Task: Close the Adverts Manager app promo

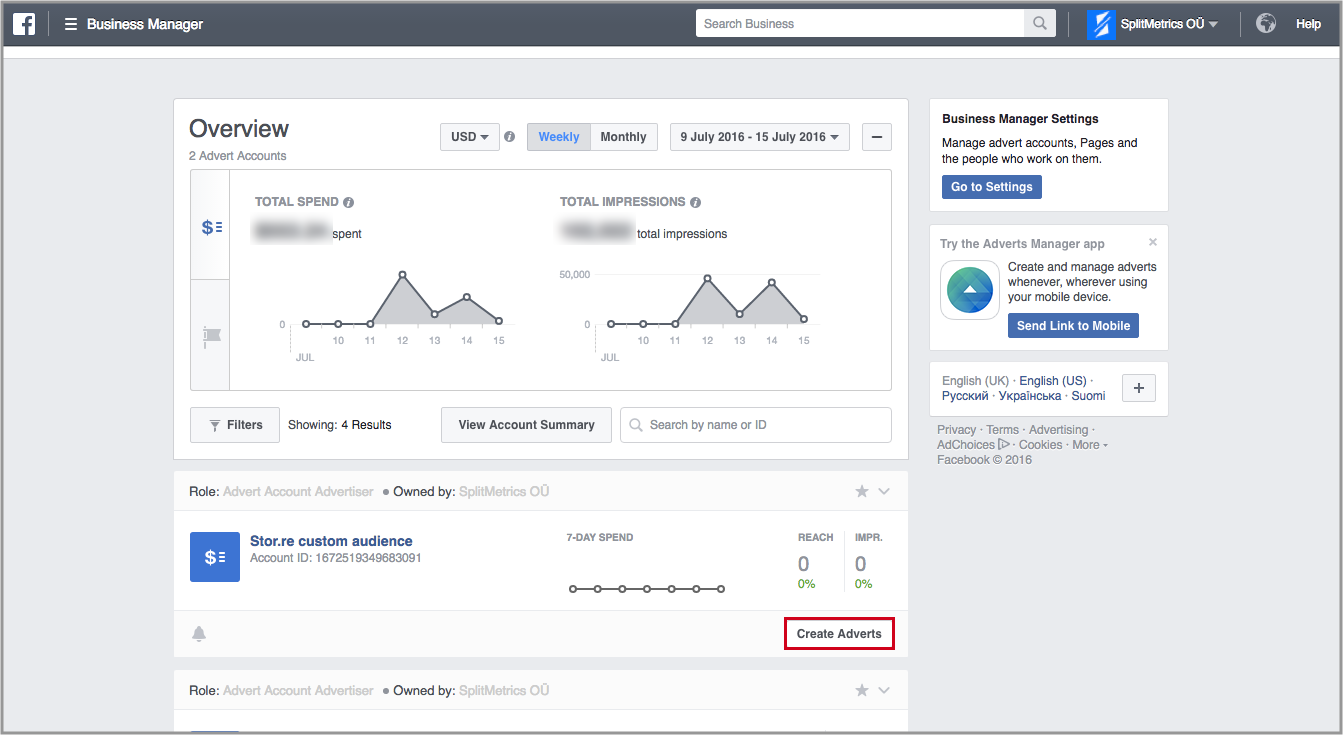Action: 1153,242
